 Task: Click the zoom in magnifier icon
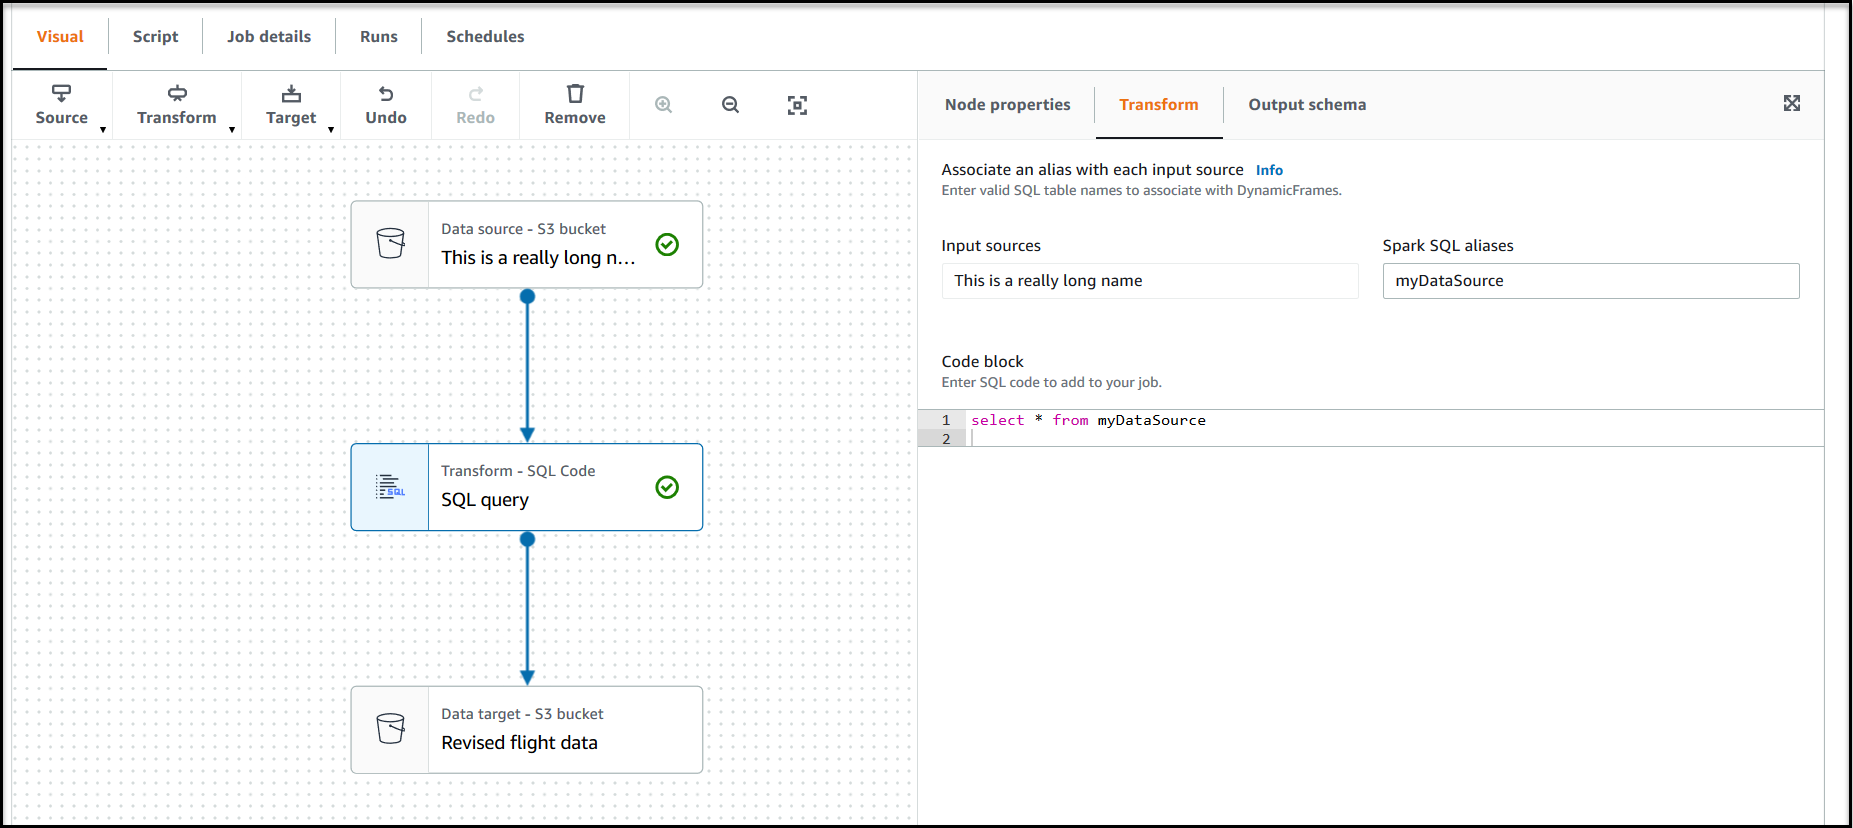point(663,105)
